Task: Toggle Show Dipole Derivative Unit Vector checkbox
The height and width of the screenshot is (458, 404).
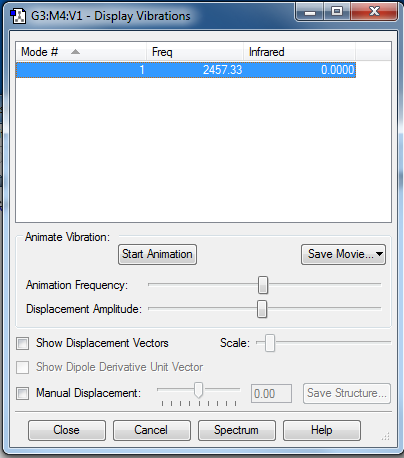Action: coord(23,367)
